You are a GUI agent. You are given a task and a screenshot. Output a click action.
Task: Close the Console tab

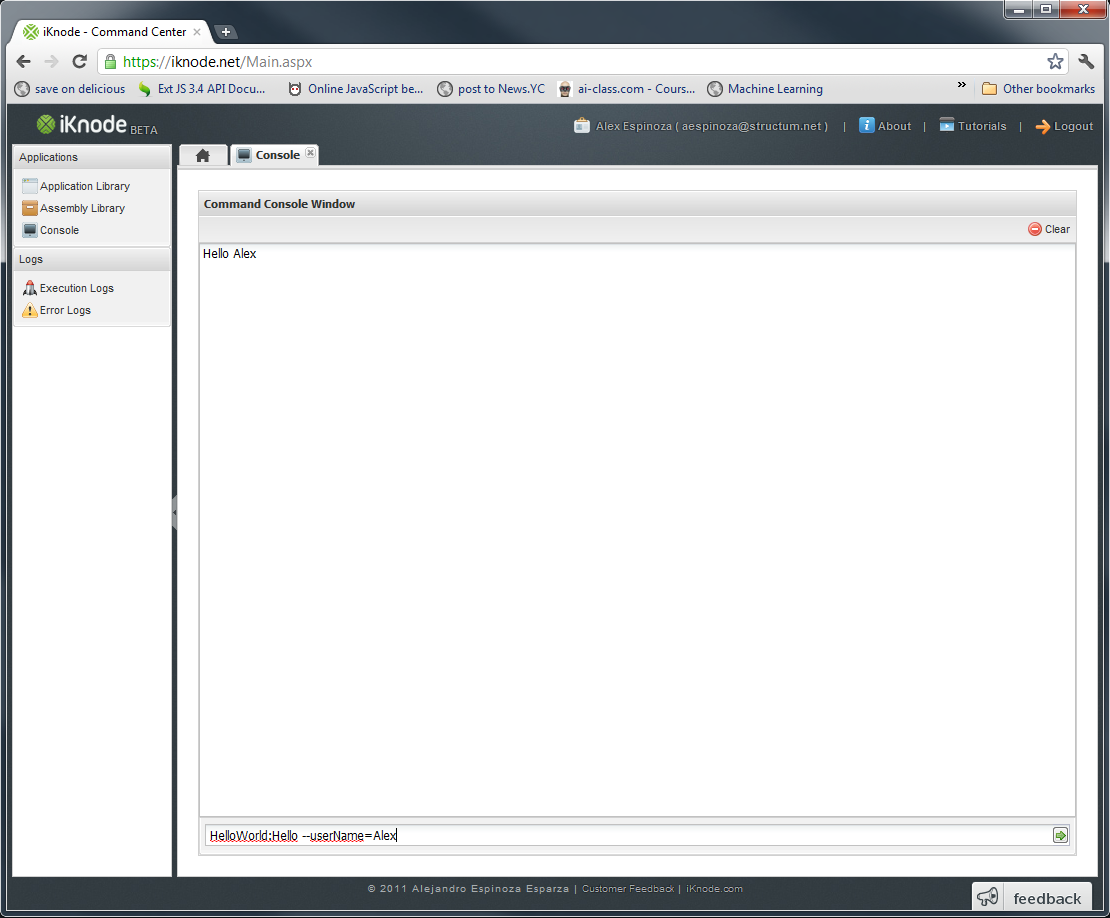tap(310, 152)
